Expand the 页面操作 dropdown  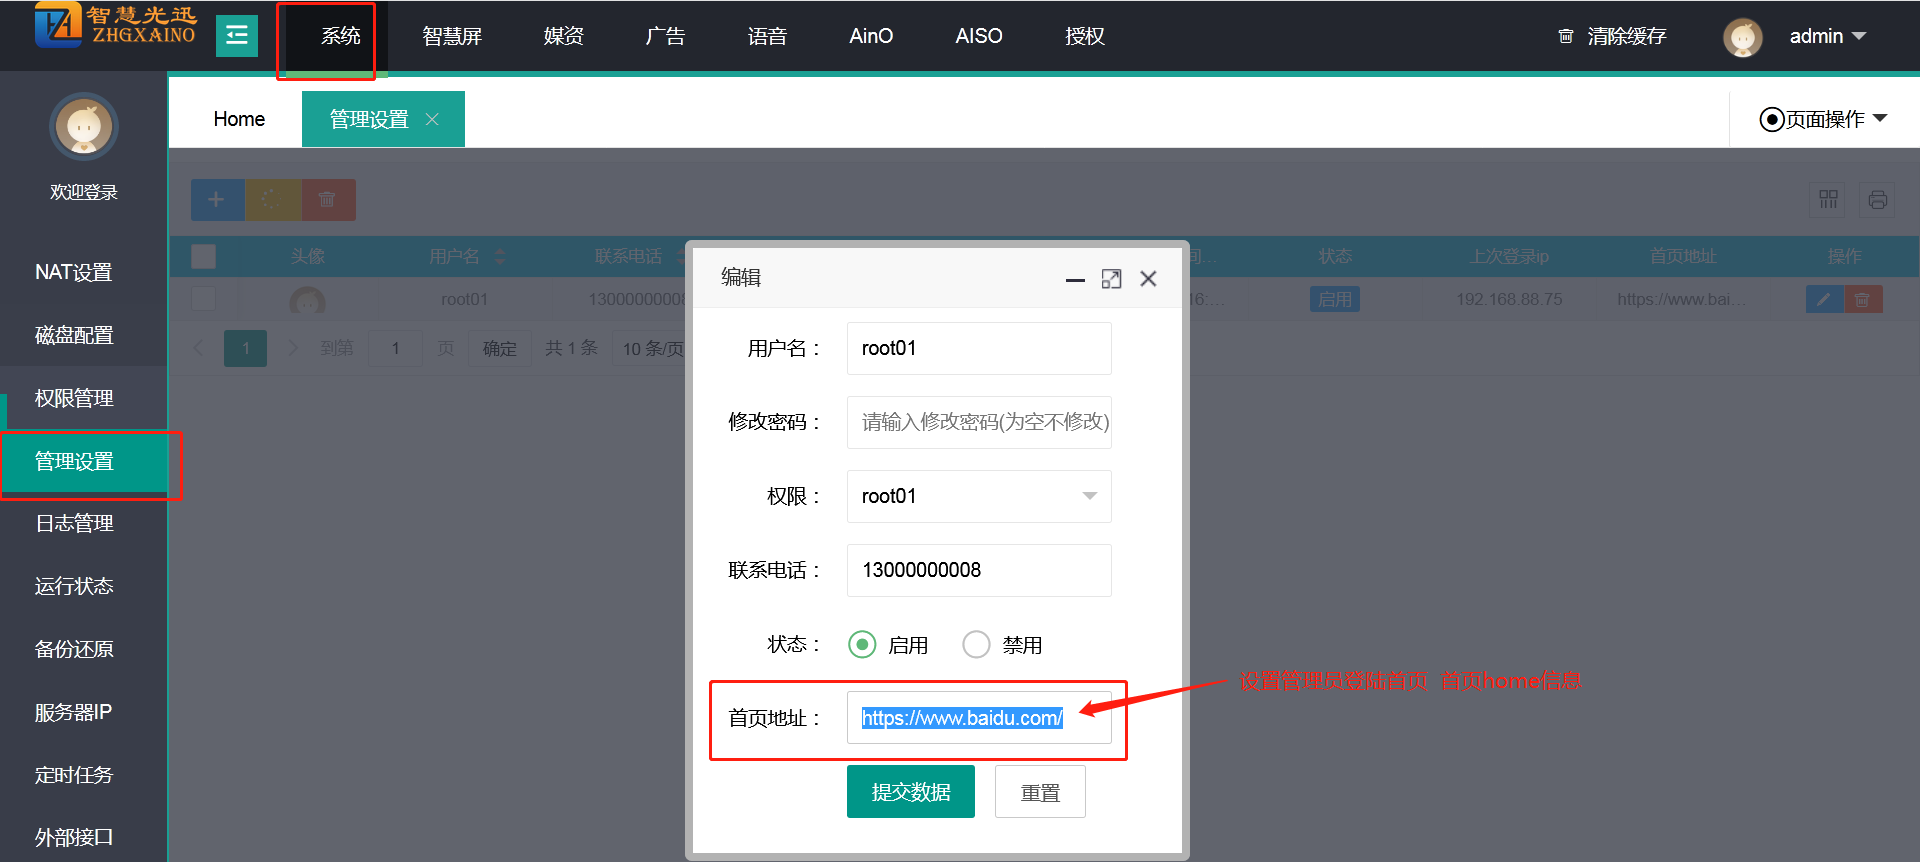[1823, 119]
